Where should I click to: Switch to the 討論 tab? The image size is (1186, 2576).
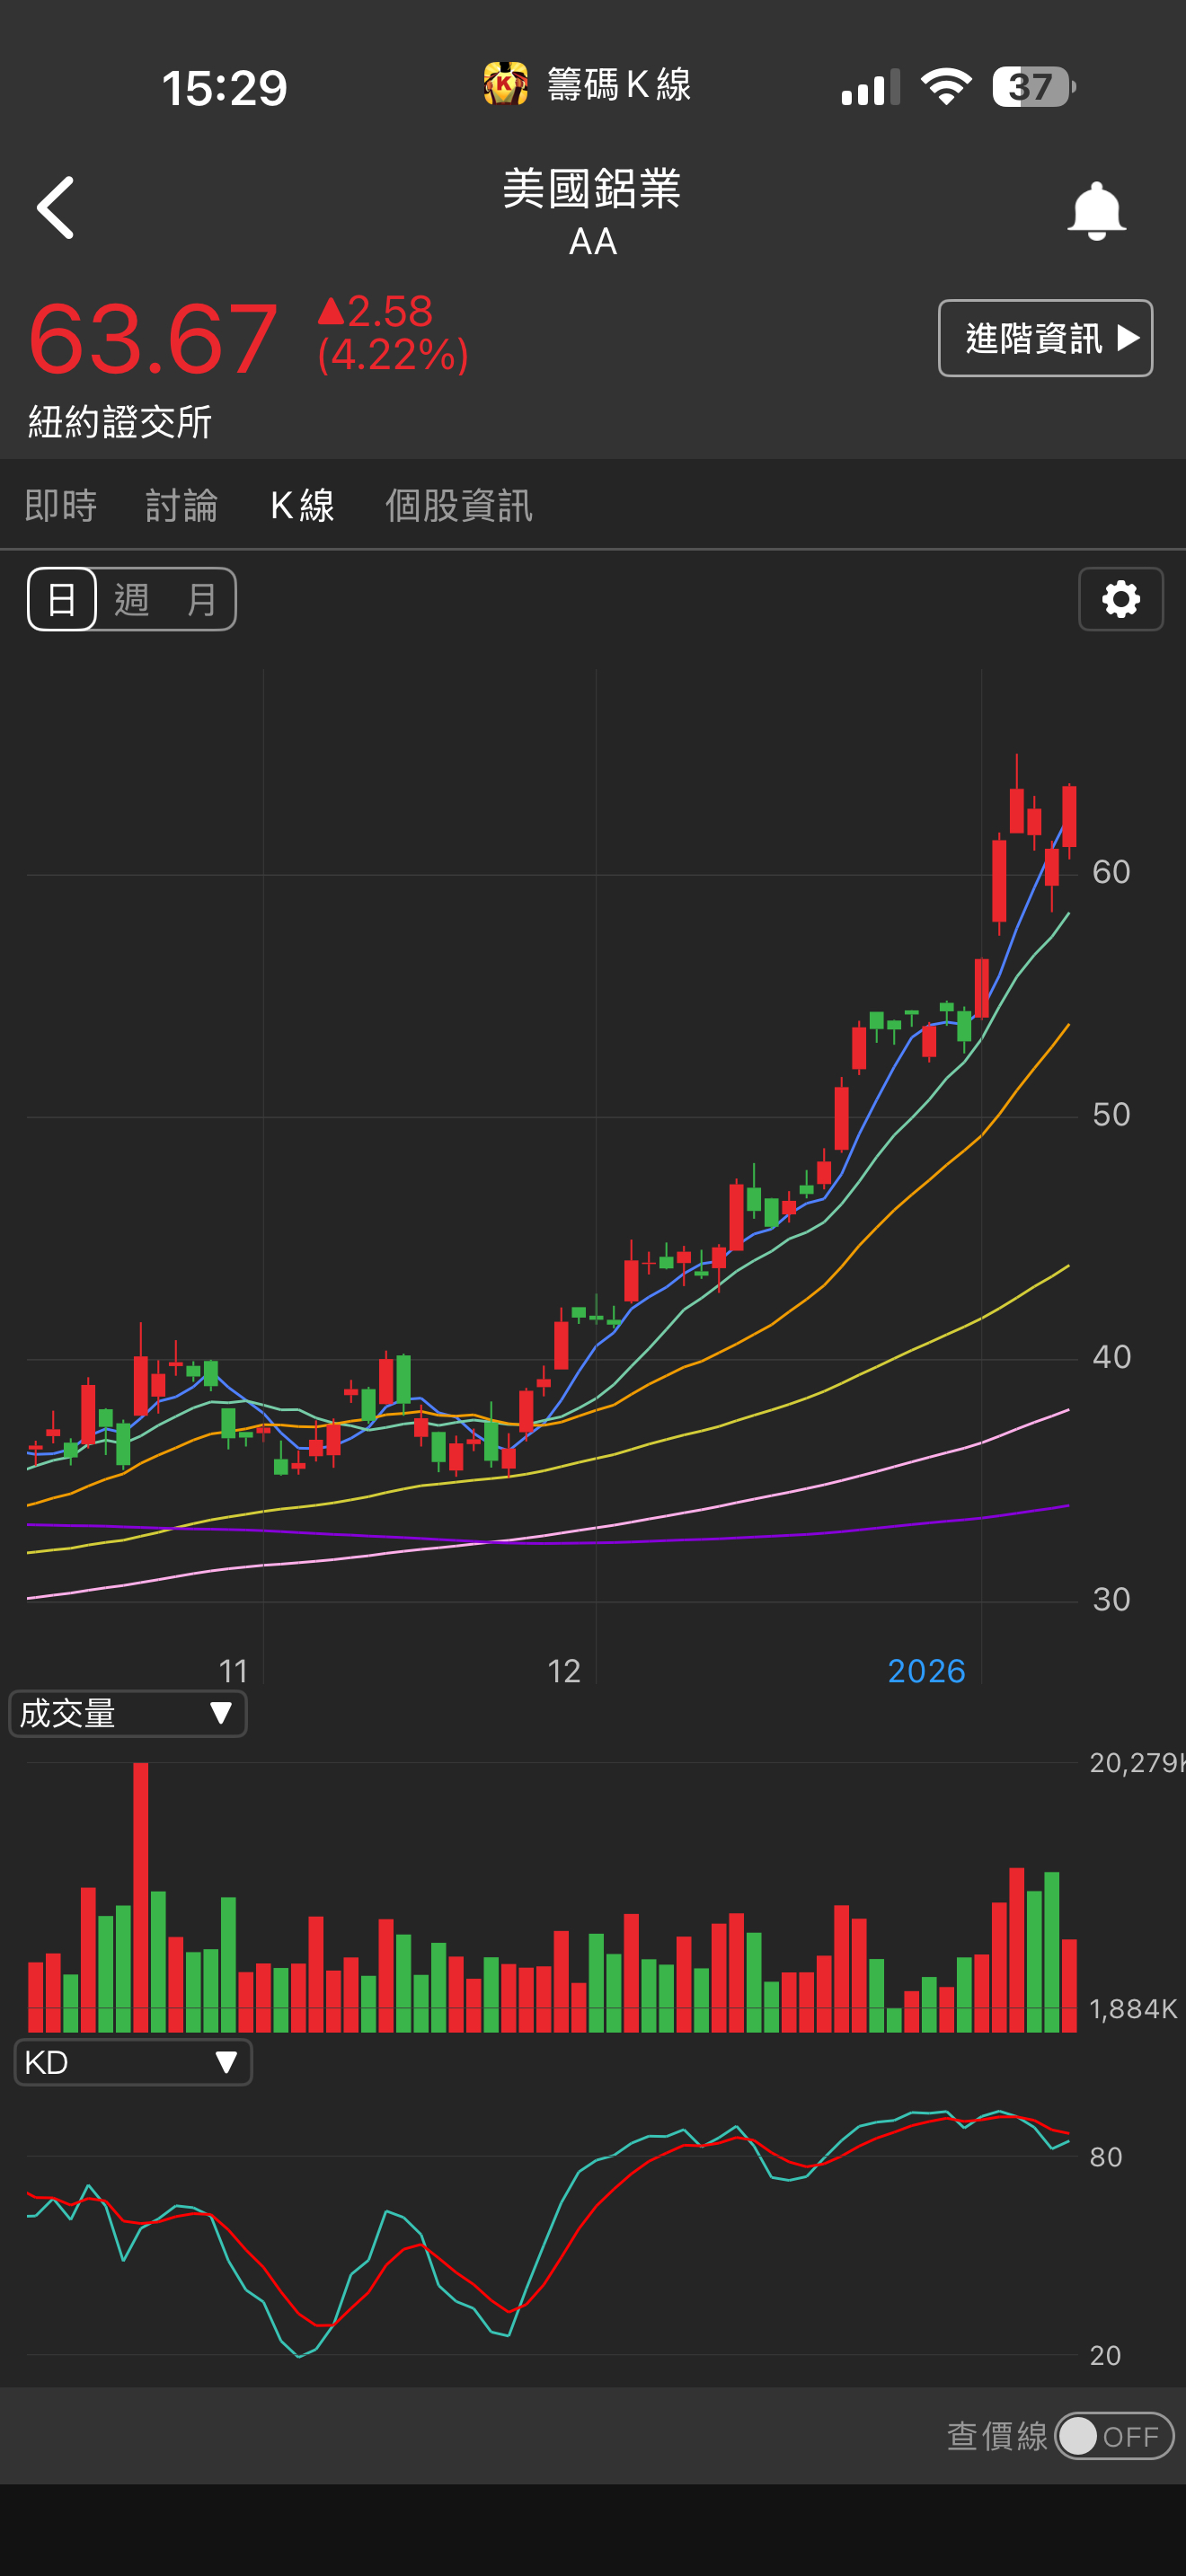[182, 505]
